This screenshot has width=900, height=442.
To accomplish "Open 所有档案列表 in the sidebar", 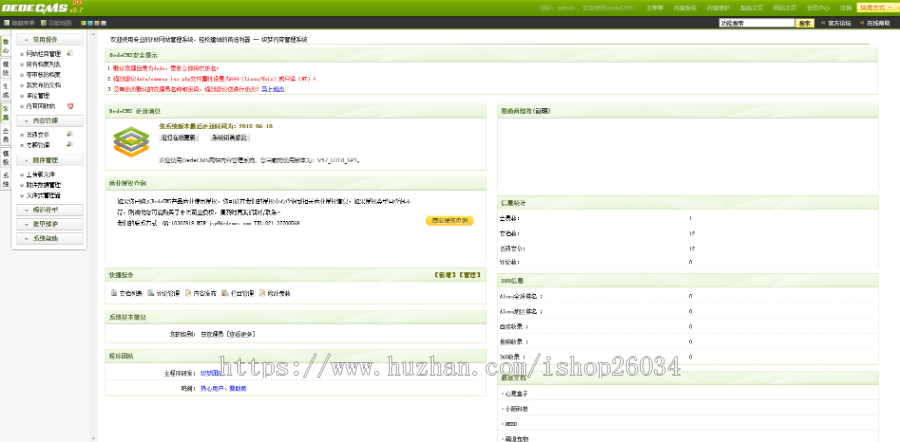I will (44, 64).
